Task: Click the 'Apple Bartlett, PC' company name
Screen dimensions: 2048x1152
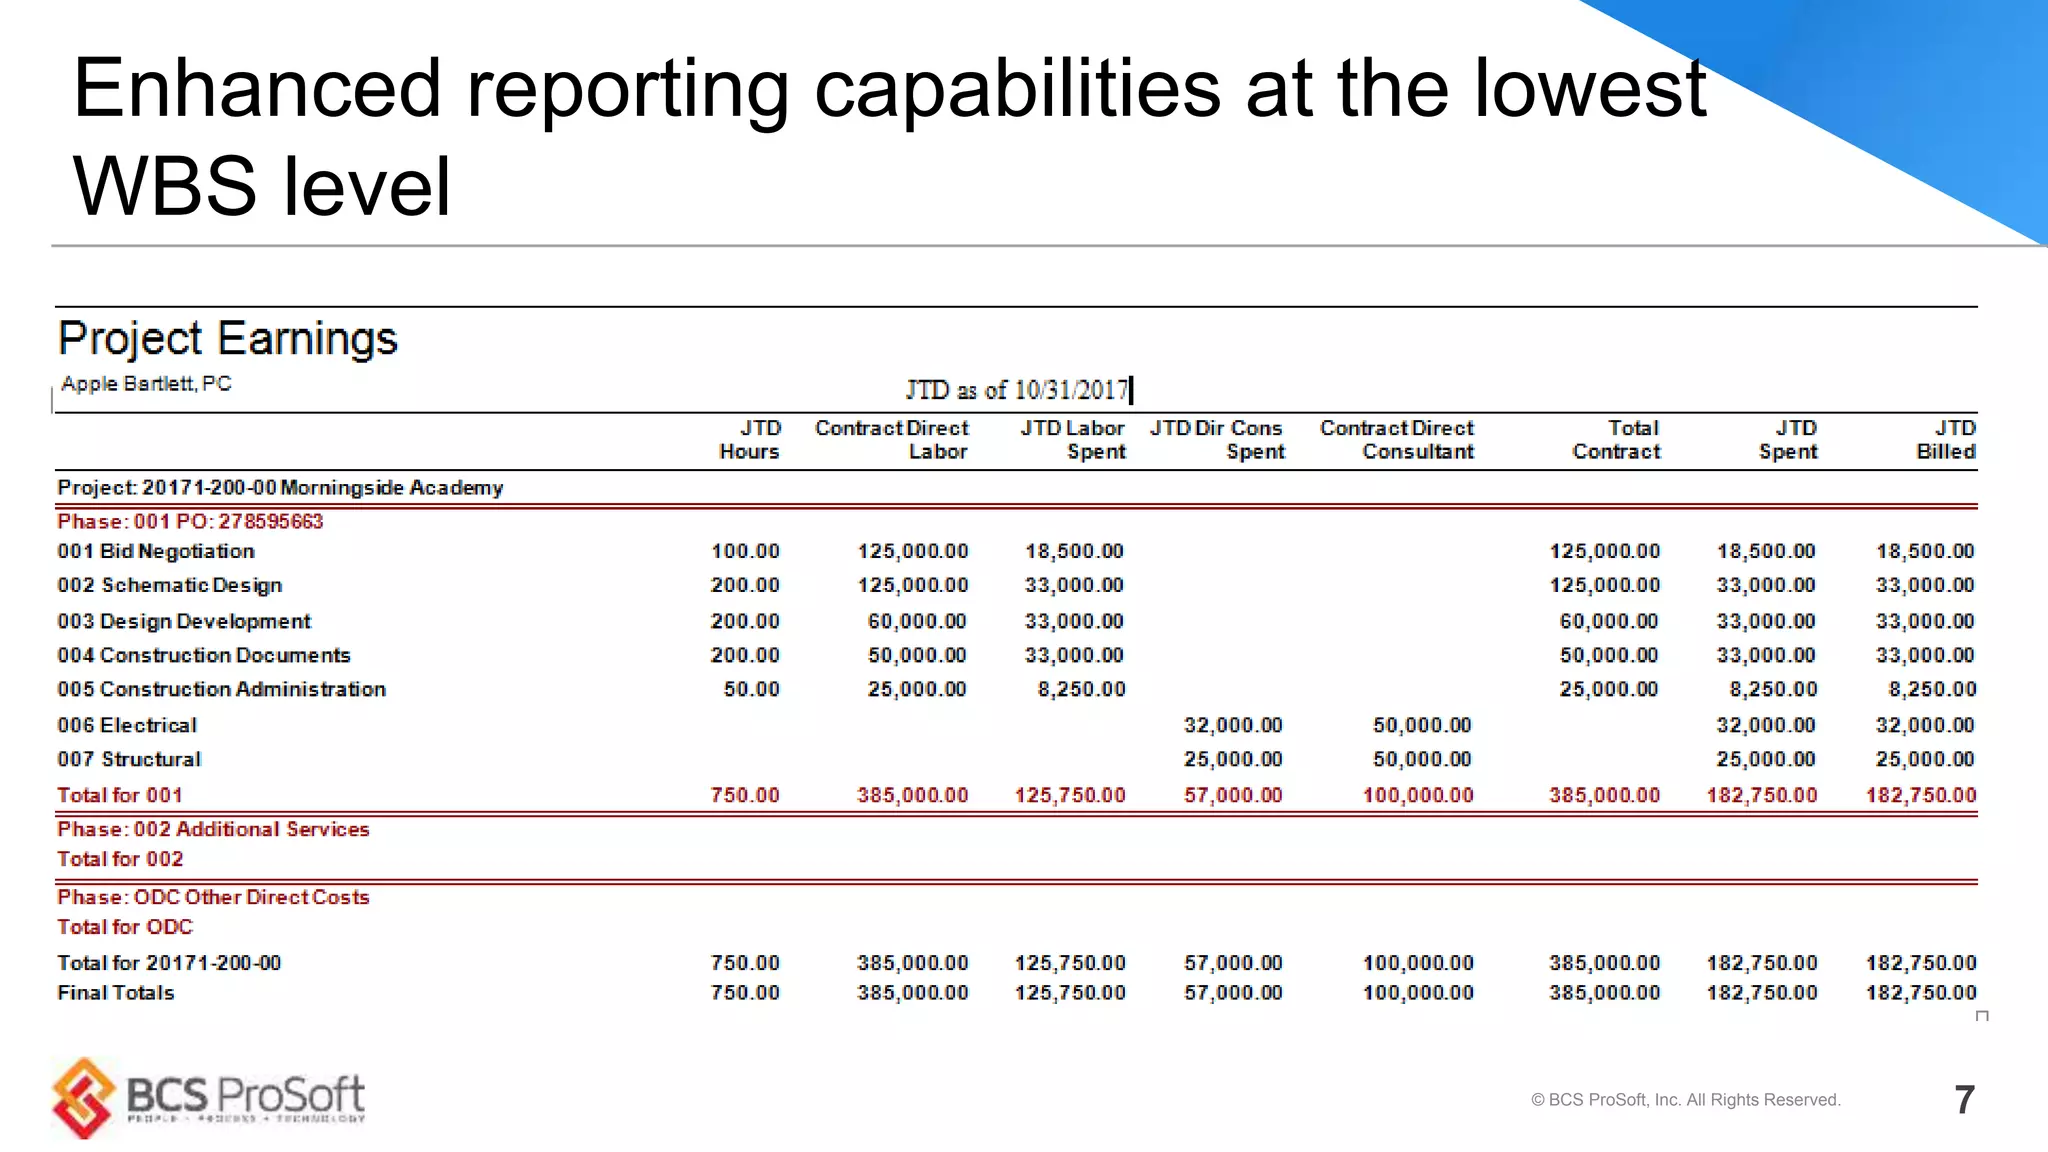Action: 146,384
